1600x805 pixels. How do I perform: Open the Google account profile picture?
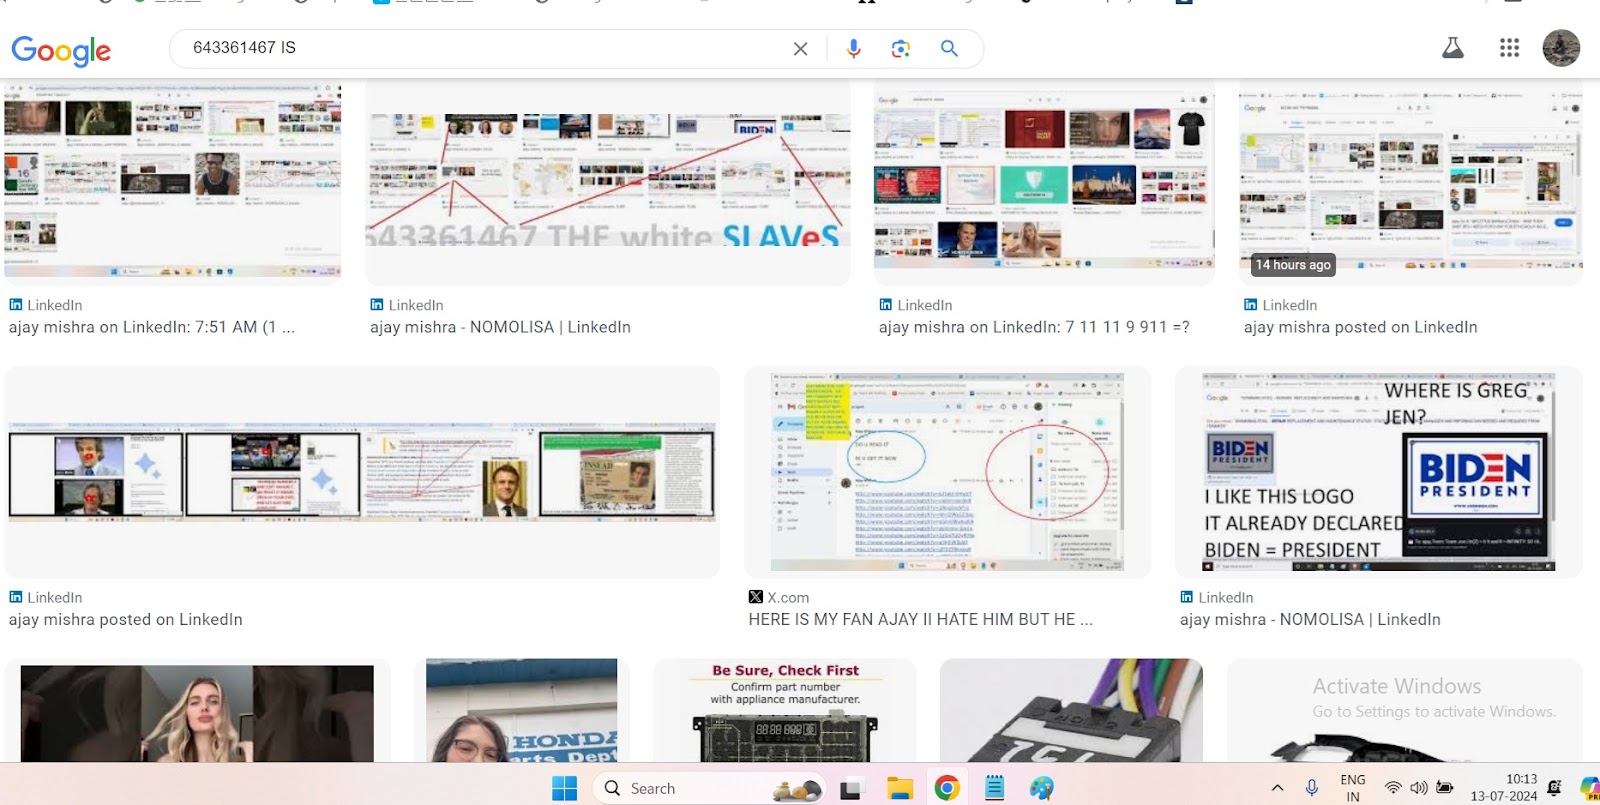click(1561, 48)
